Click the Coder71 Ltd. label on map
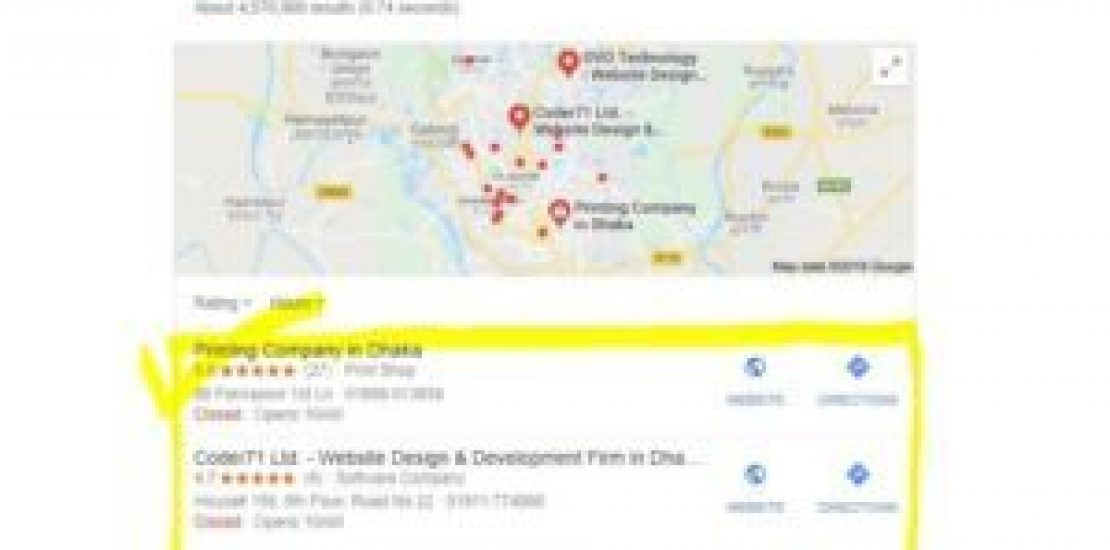The height and width of the screenshot is (550, 1110). pos(598,121)
